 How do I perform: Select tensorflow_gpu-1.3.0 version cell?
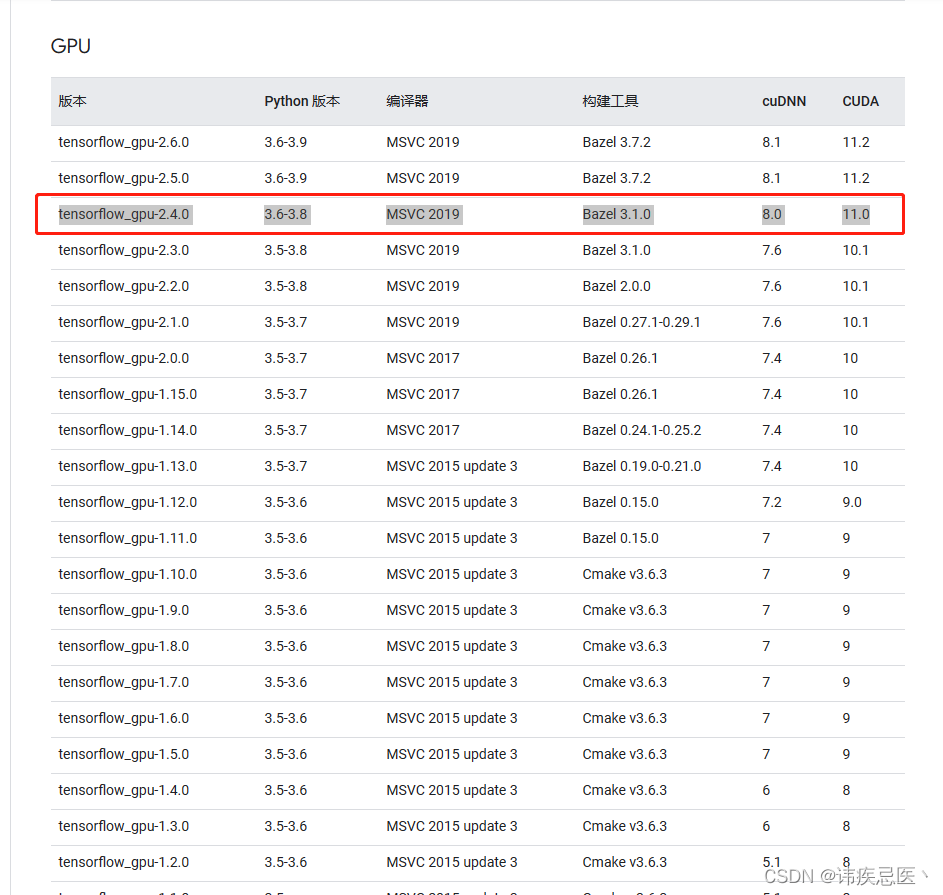124,826
